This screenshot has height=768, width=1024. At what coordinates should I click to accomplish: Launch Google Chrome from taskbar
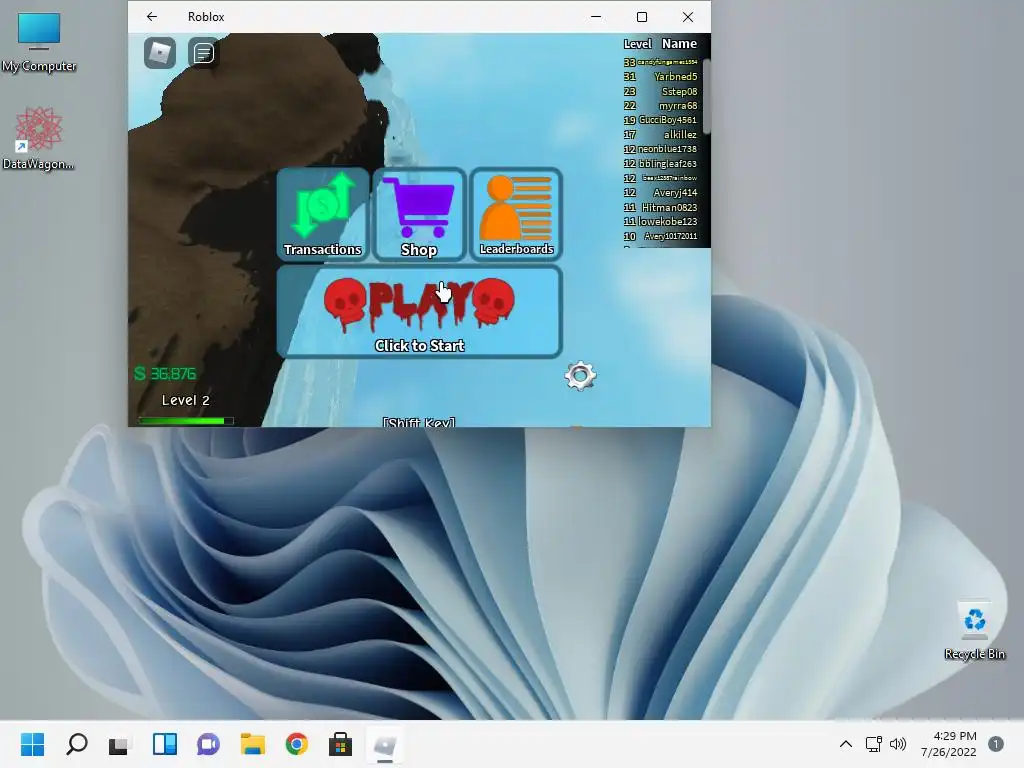[x=296, y=744]
